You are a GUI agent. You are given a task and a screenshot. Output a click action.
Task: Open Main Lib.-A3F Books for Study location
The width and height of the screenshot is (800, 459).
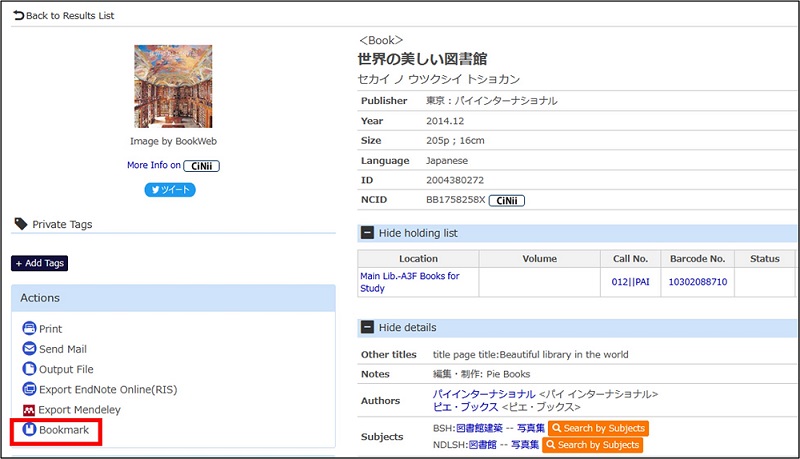tap(410, 282)
